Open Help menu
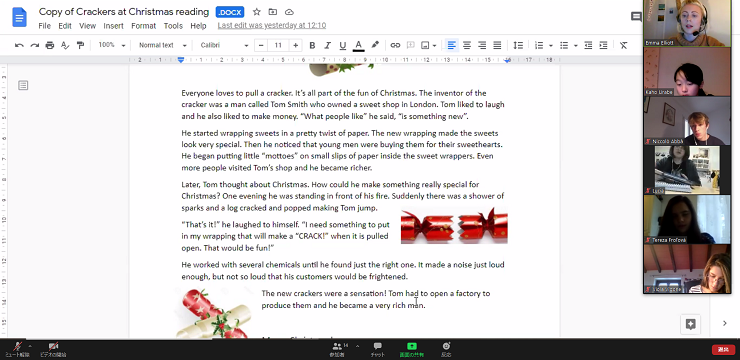 coord(198,26)
